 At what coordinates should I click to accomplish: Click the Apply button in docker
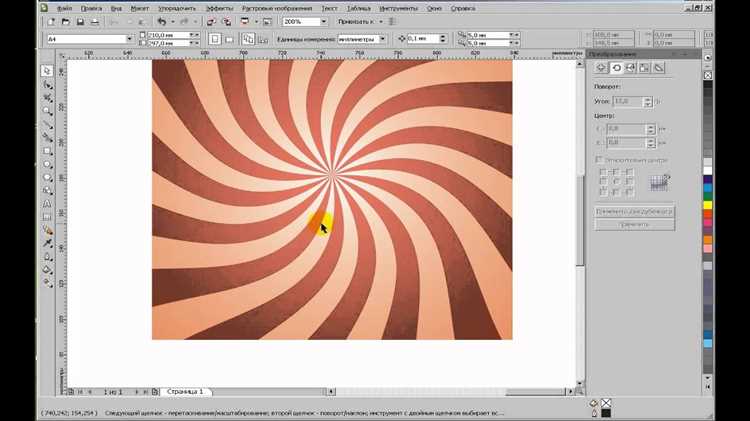(x=634, y=224)
